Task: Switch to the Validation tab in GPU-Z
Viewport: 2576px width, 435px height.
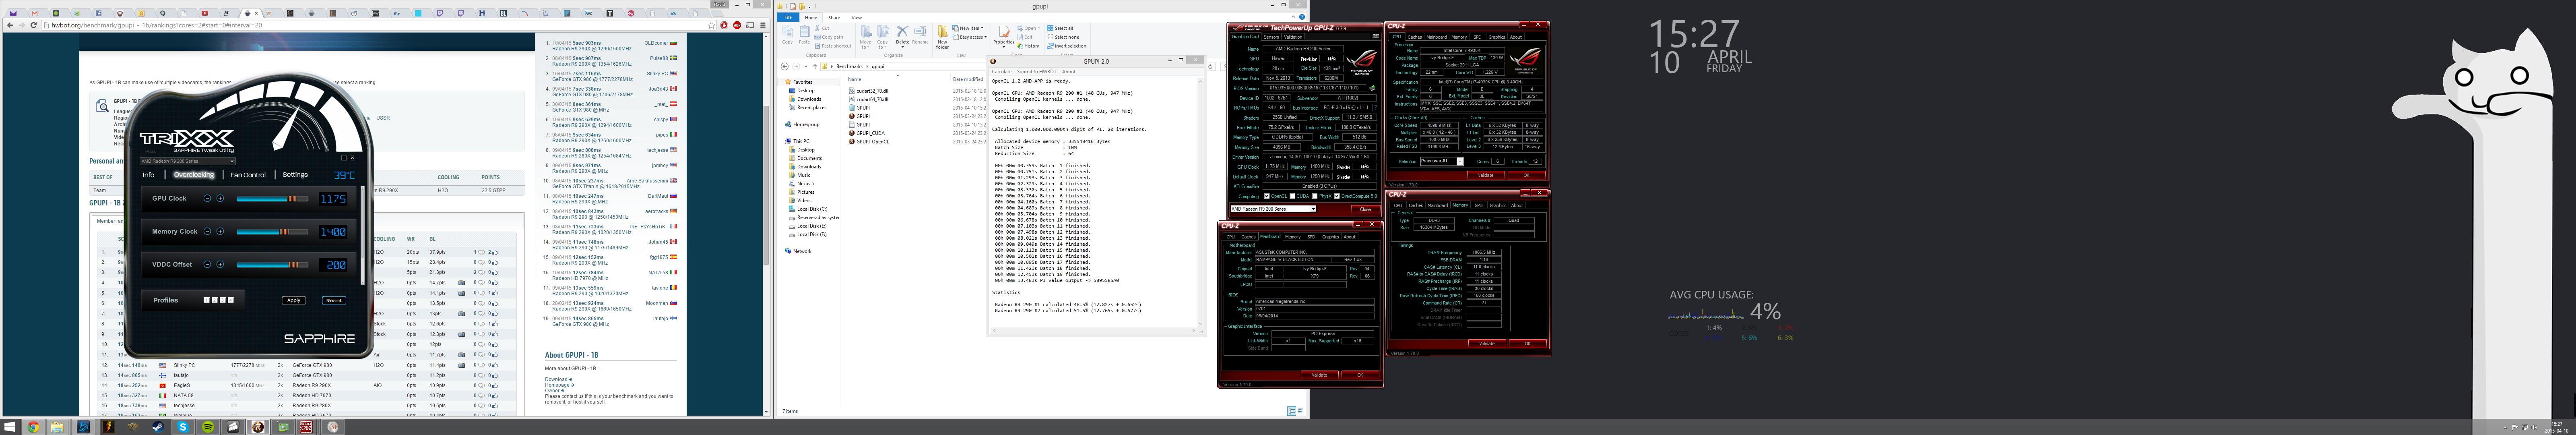Action: pos(1292,37)
